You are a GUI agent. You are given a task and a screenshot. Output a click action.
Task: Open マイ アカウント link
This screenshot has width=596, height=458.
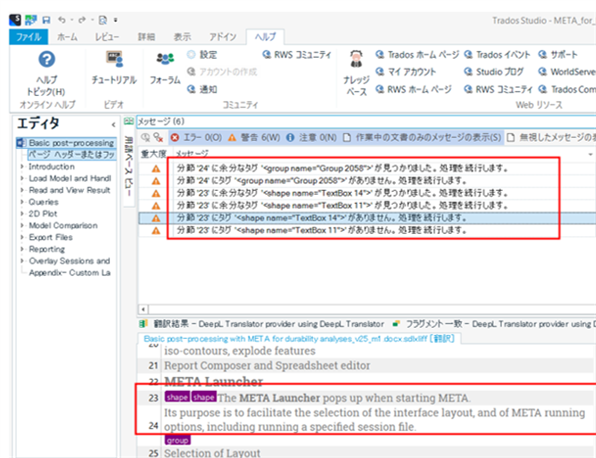[x=406, y=72]
